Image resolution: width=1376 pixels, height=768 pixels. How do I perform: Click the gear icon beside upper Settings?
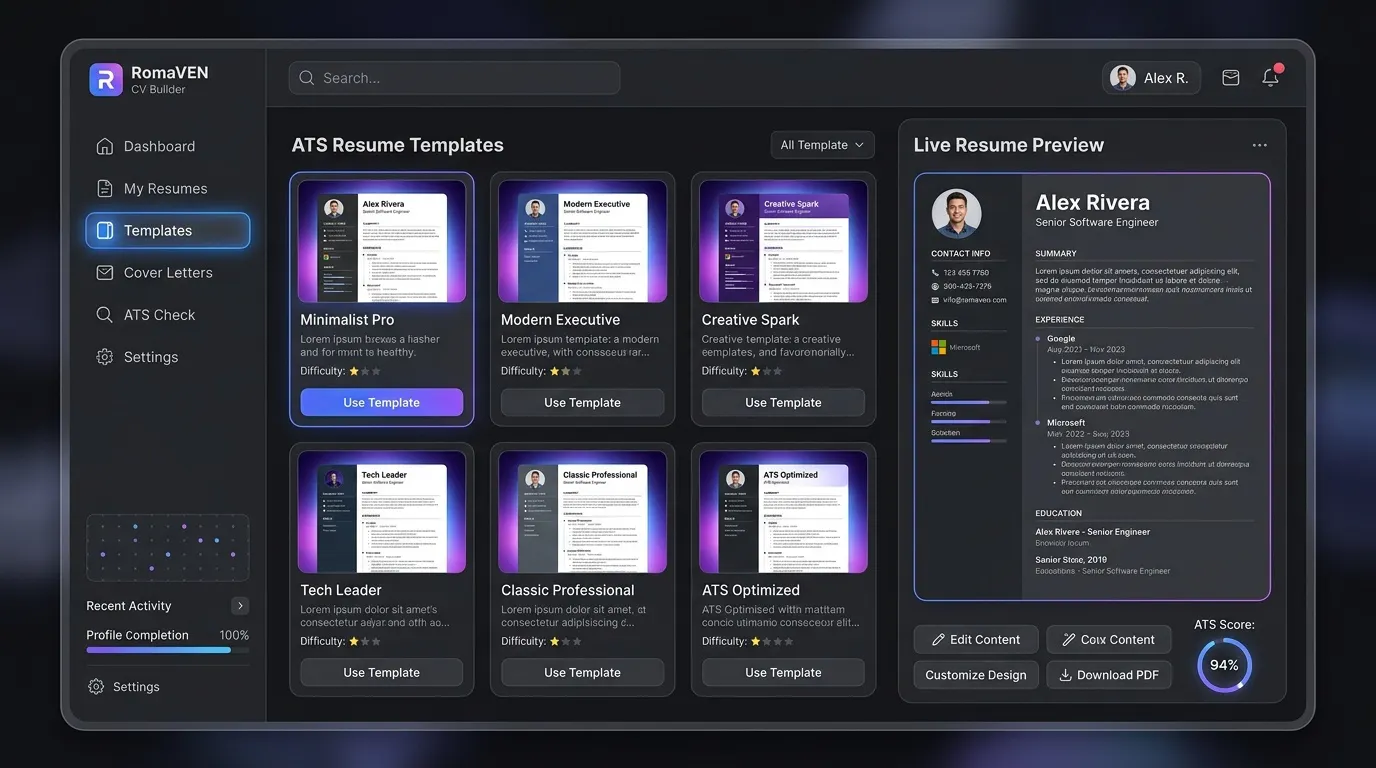click(x=104, y=356)
